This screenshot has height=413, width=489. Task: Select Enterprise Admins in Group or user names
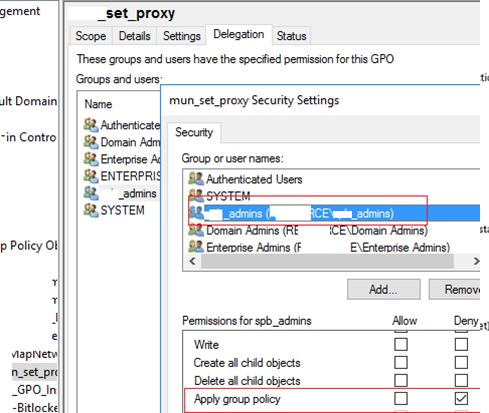click(x=328, y=247)
